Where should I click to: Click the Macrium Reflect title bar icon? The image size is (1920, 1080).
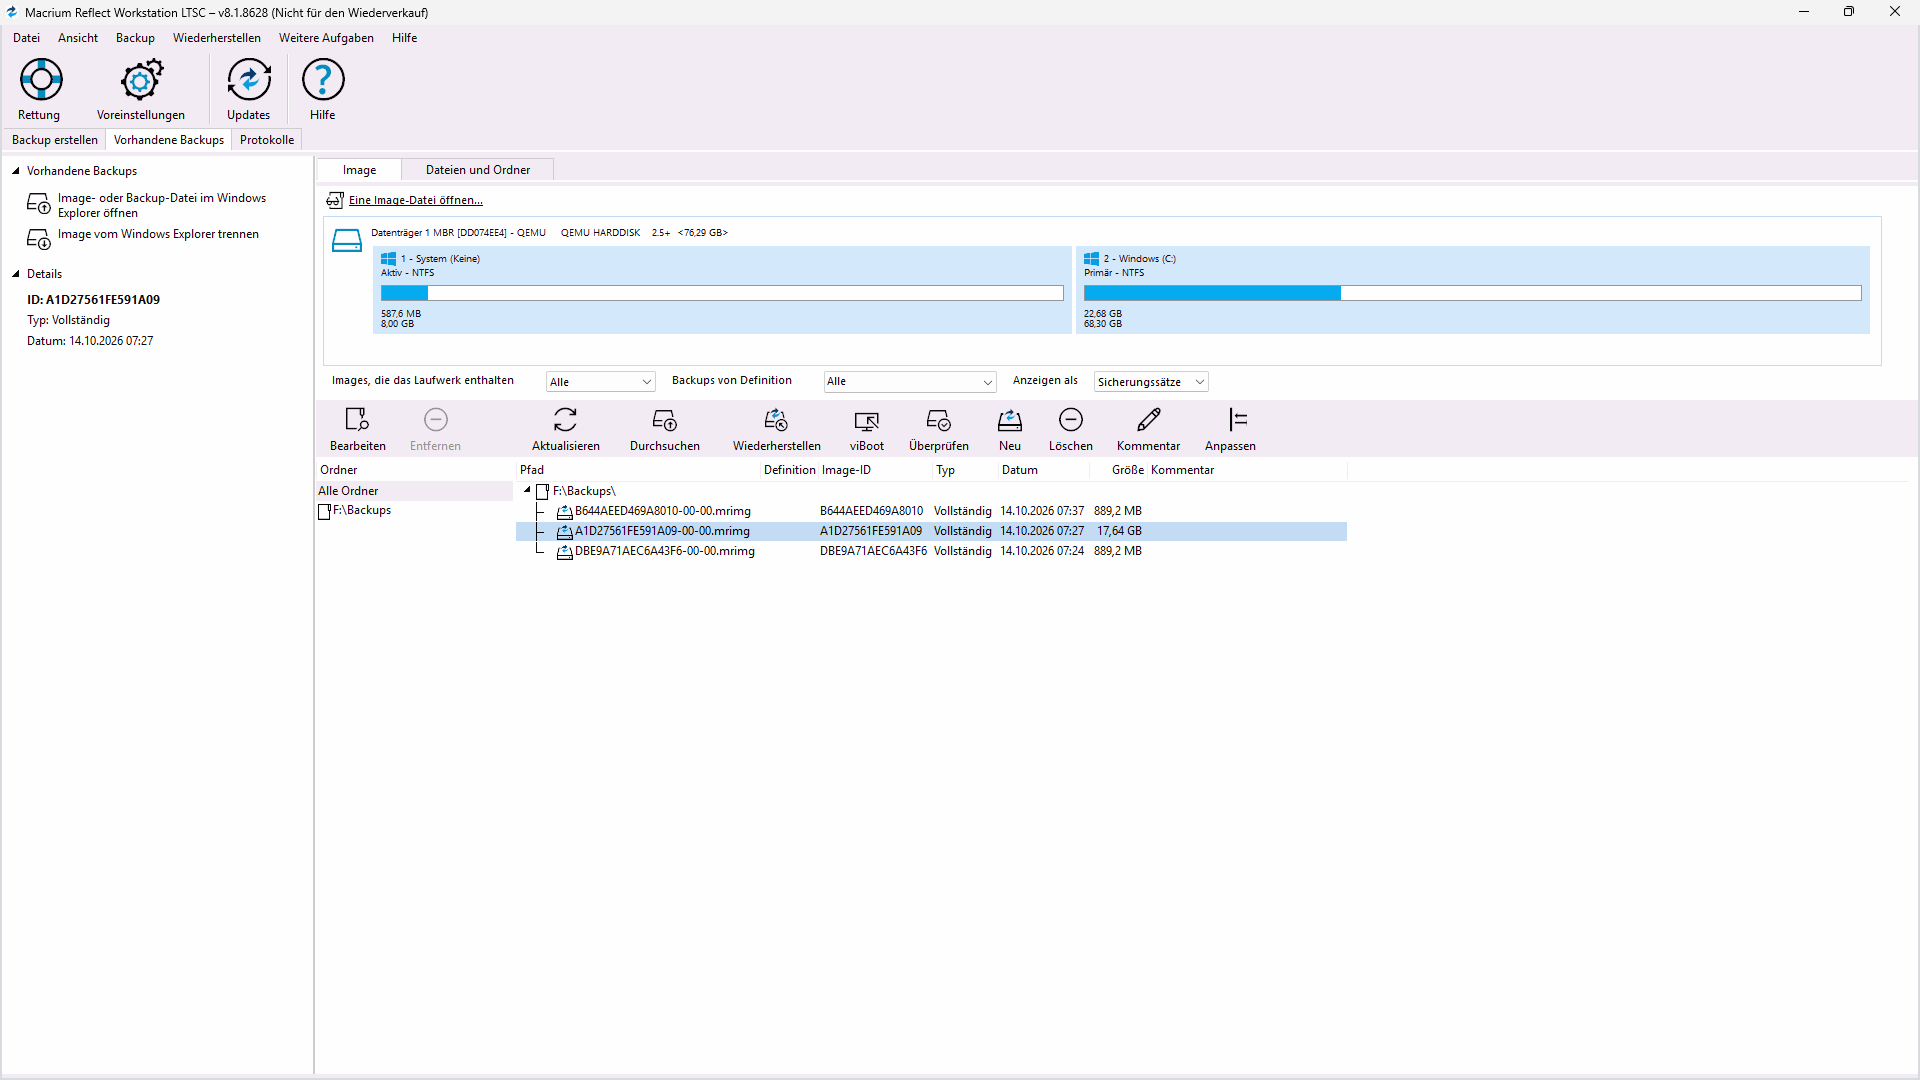tap(12, 12)
